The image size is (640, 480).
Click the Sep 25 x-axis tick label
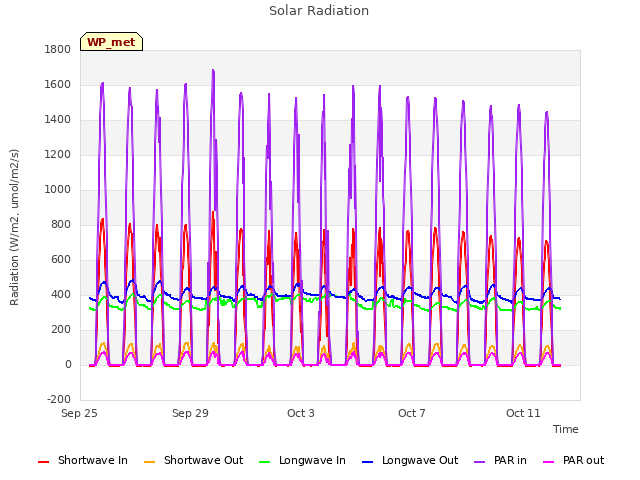point(79,413)
